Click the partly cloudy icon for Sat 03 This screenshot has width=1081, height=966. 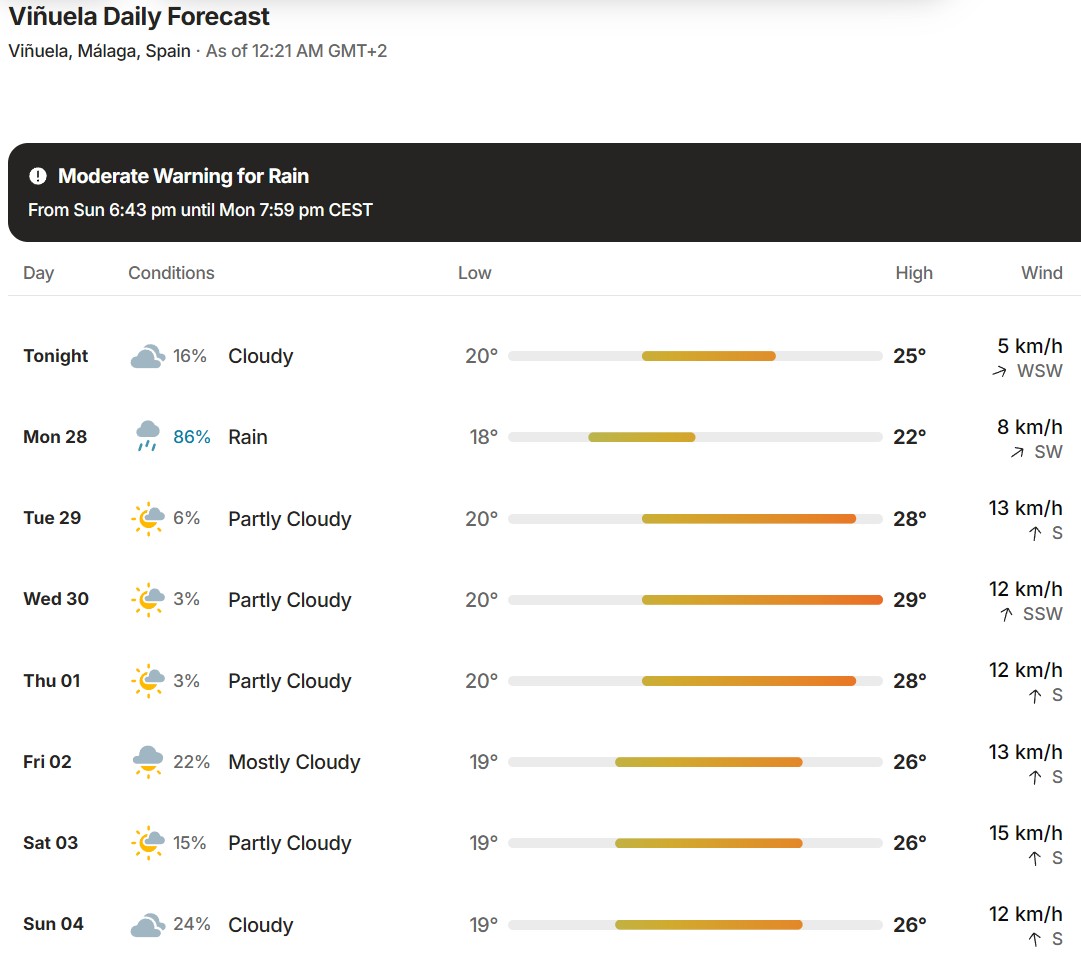pyautogui.click(x=148, y=843)
